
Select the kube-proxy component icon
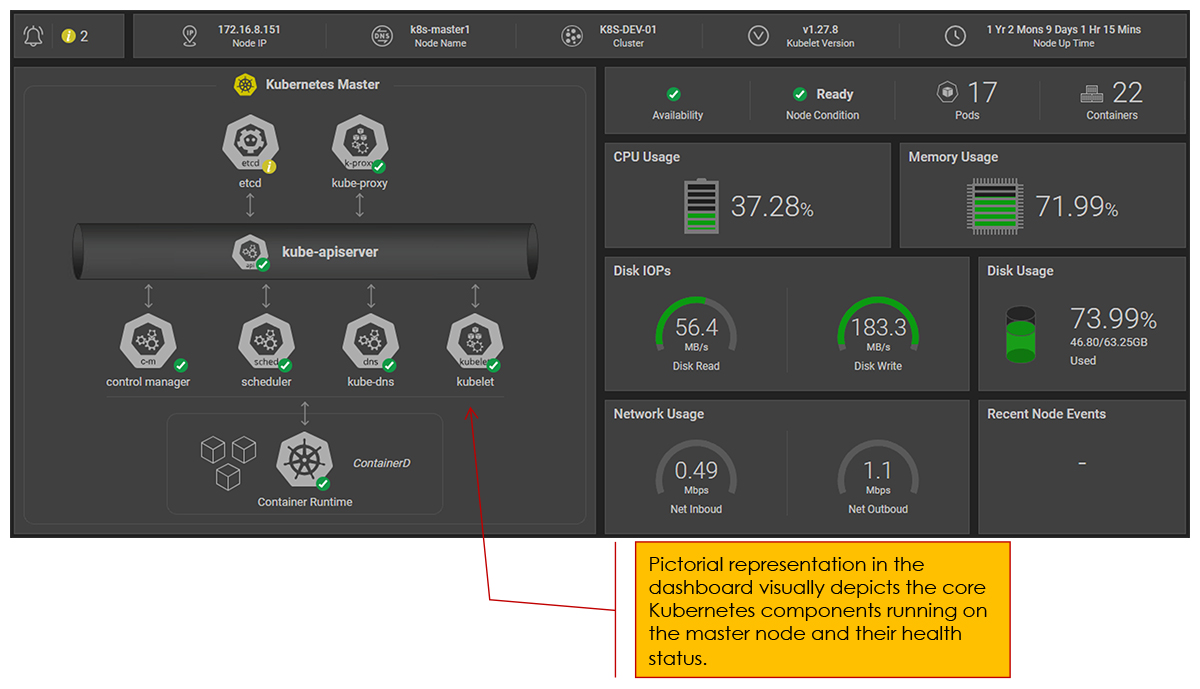[359, 145]
